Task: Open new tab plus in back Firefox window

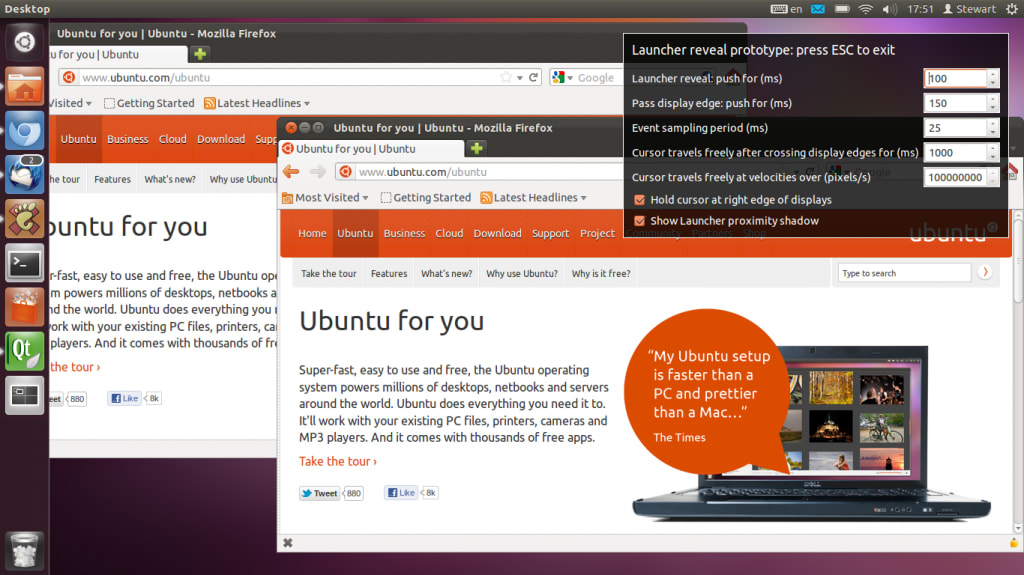Action: point(200,54)
